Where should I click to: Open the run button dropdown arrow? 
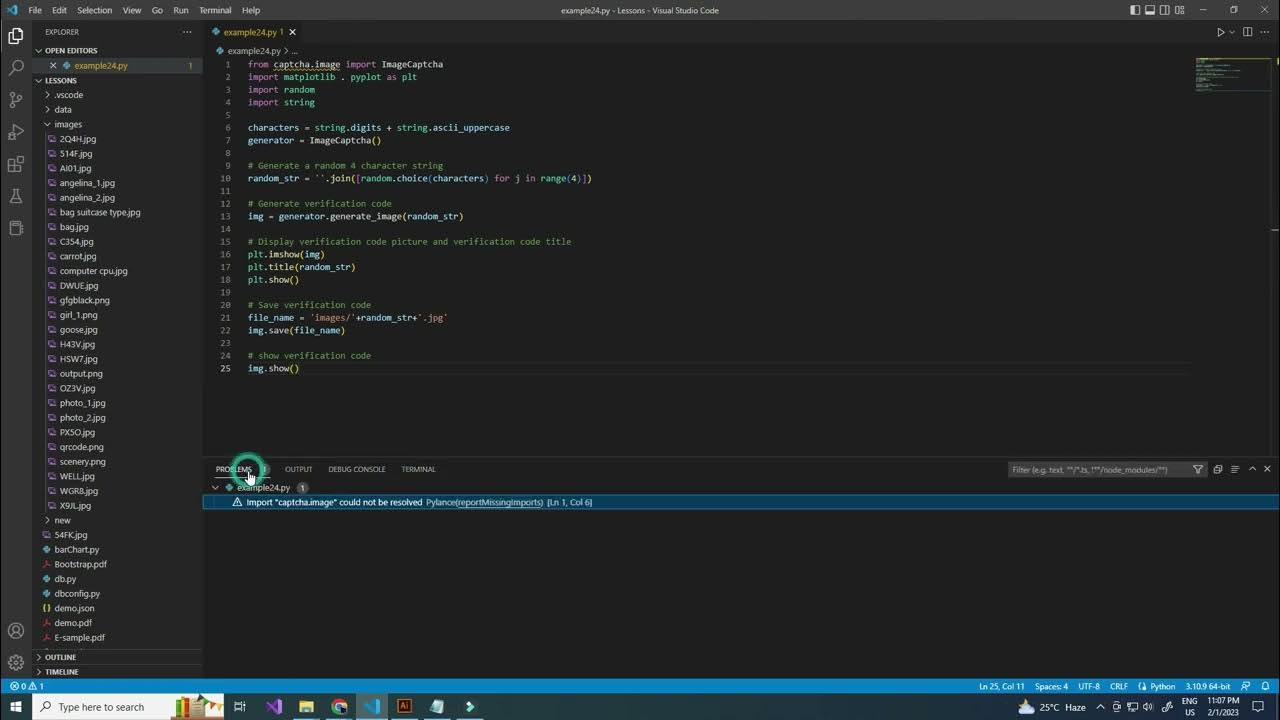[x=1232, y=32]
